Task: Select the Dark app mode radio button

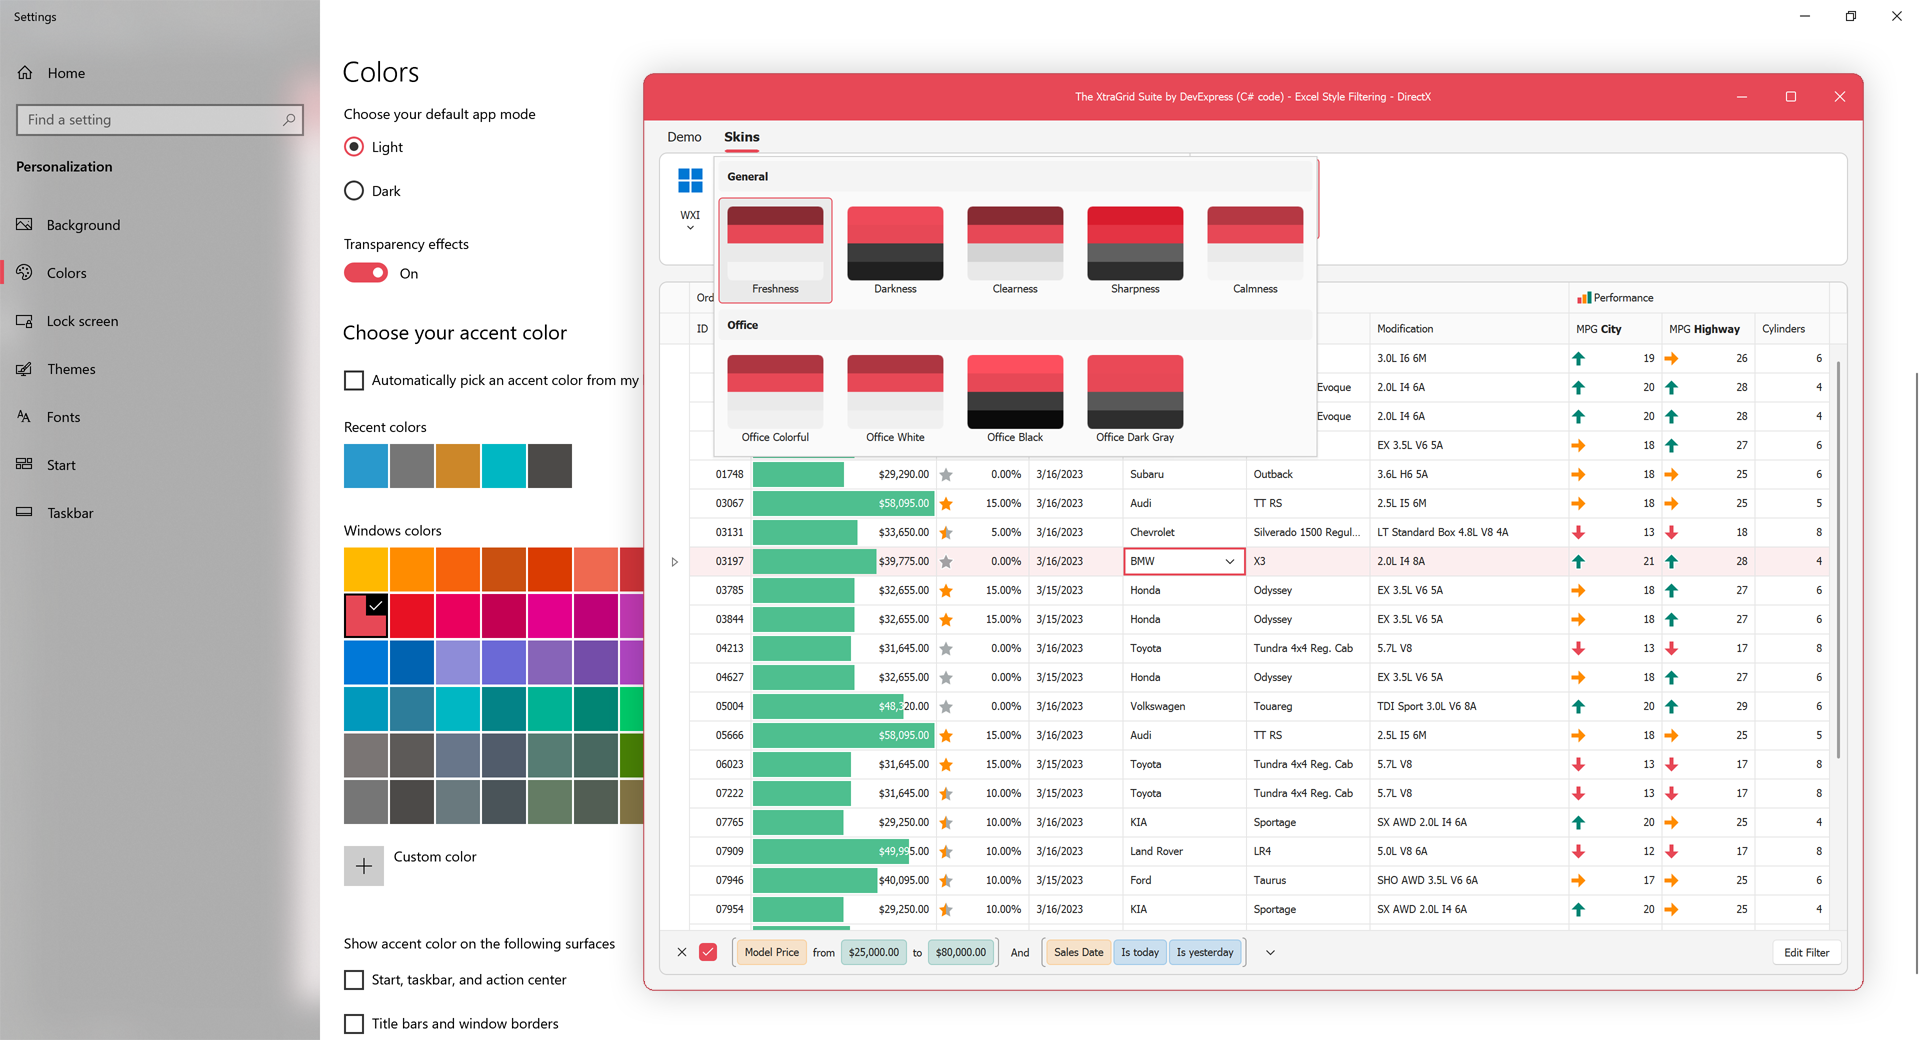Action: pos(354,191)
